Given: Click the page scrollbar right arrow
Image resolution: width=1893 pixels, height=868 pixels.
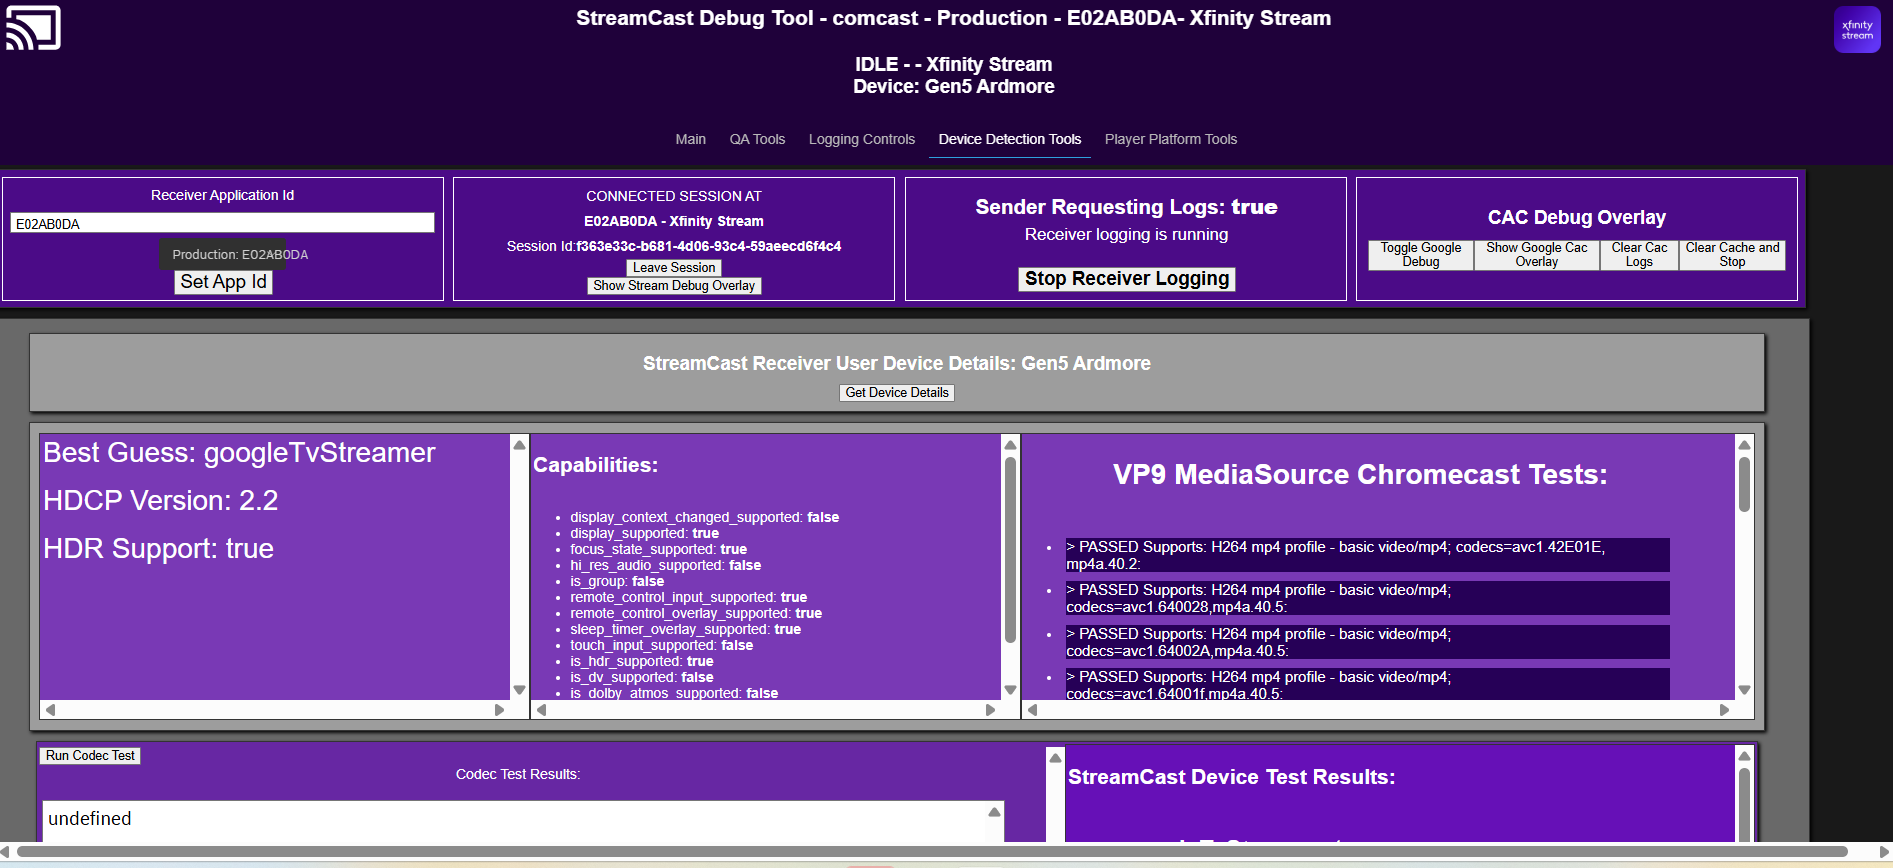Looking at the screenshot, I should (x=1884, y=852).
